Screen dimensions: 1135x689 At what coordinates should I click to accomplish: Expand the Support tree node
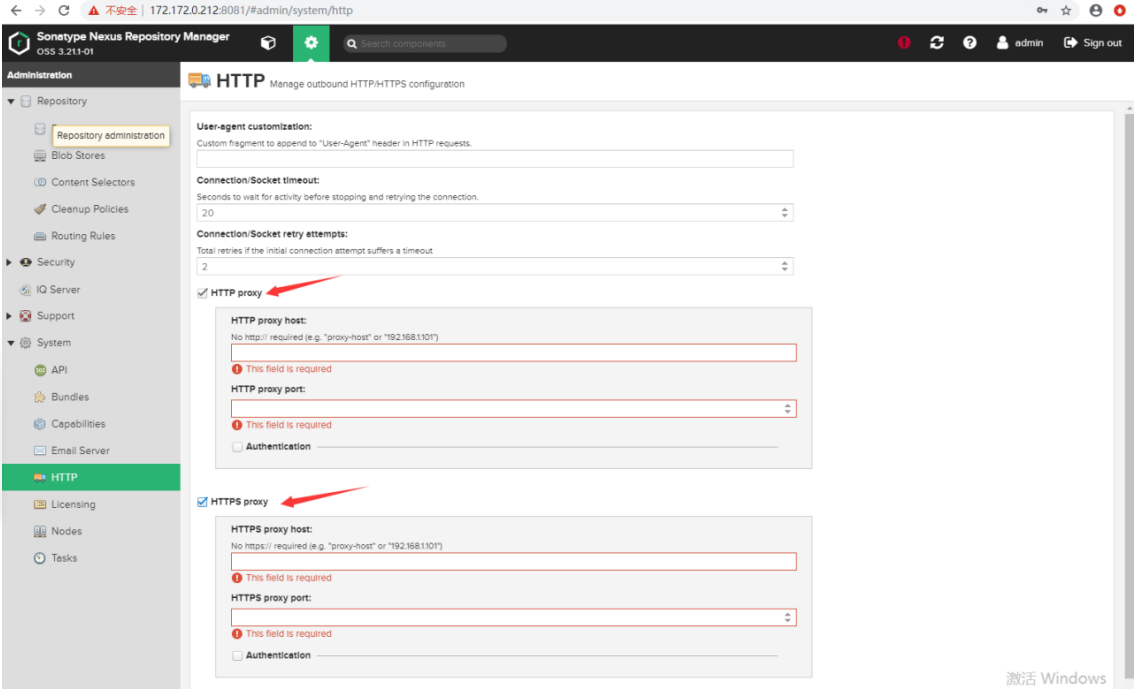pyautogui.click(x=9, y=316)
